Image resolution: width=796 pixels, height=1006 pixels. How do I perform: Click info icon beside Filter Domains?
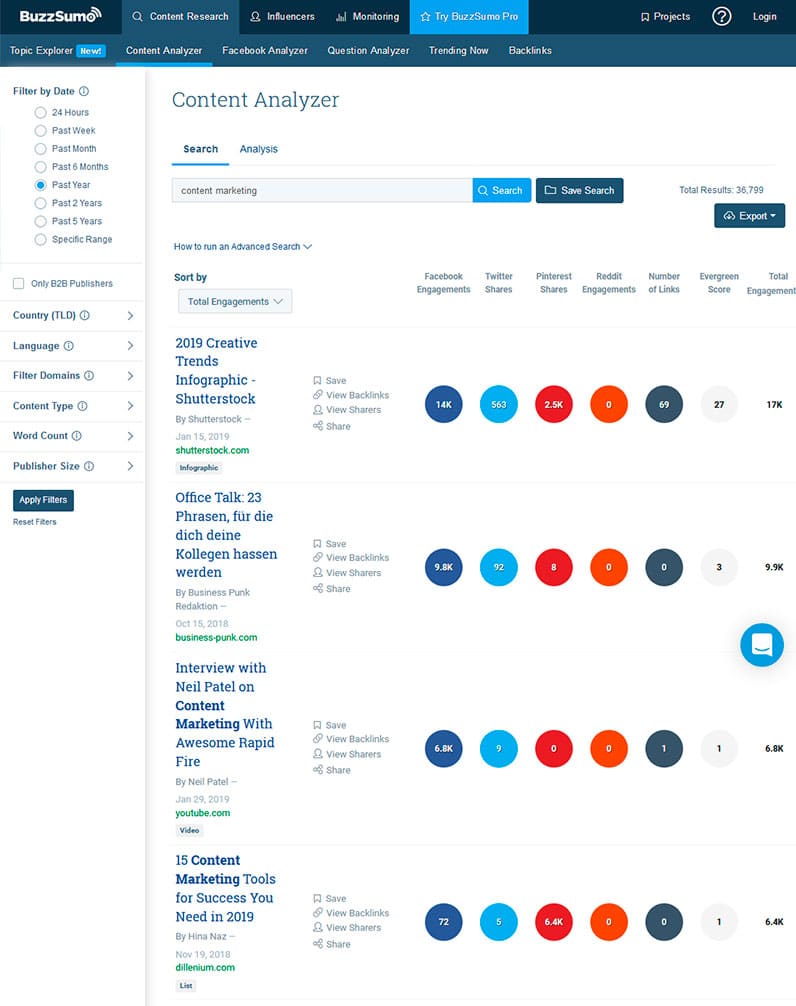89,375
